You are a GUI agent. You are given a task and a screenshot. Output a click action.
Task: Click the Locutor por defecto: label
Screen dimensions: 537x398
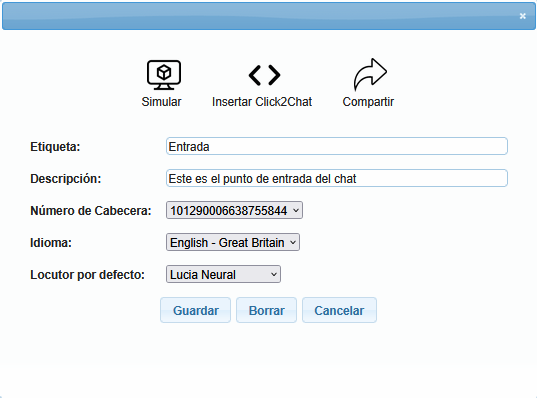88,275
